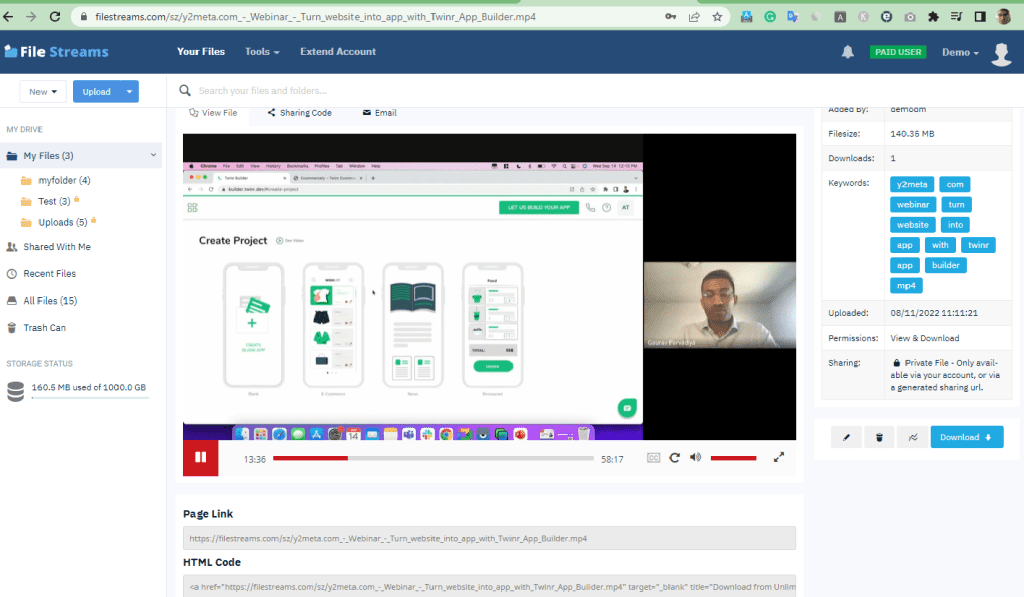Viewport: 1024px width, 597px height.
Task: Go to Extend Account
Action: click(338, 52)
